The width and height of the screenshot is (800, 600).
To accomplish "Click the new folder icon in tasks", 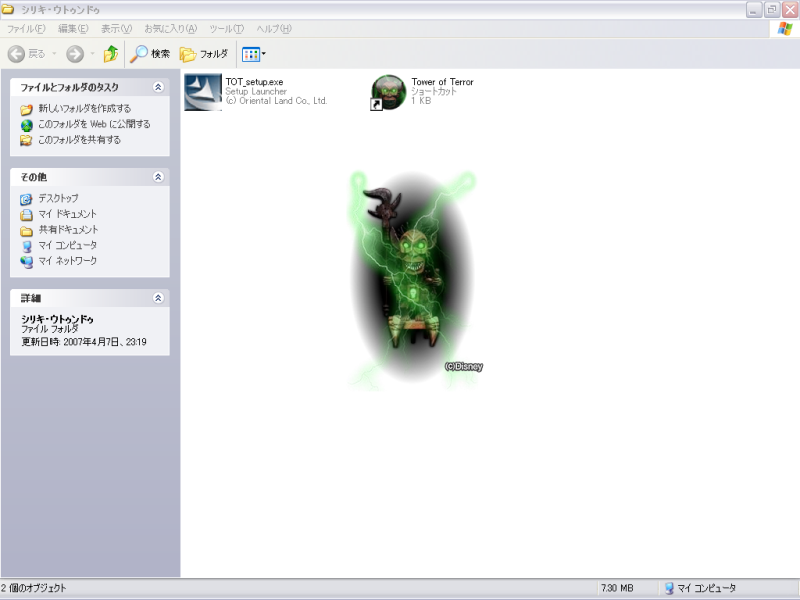I will click(27, 110).
